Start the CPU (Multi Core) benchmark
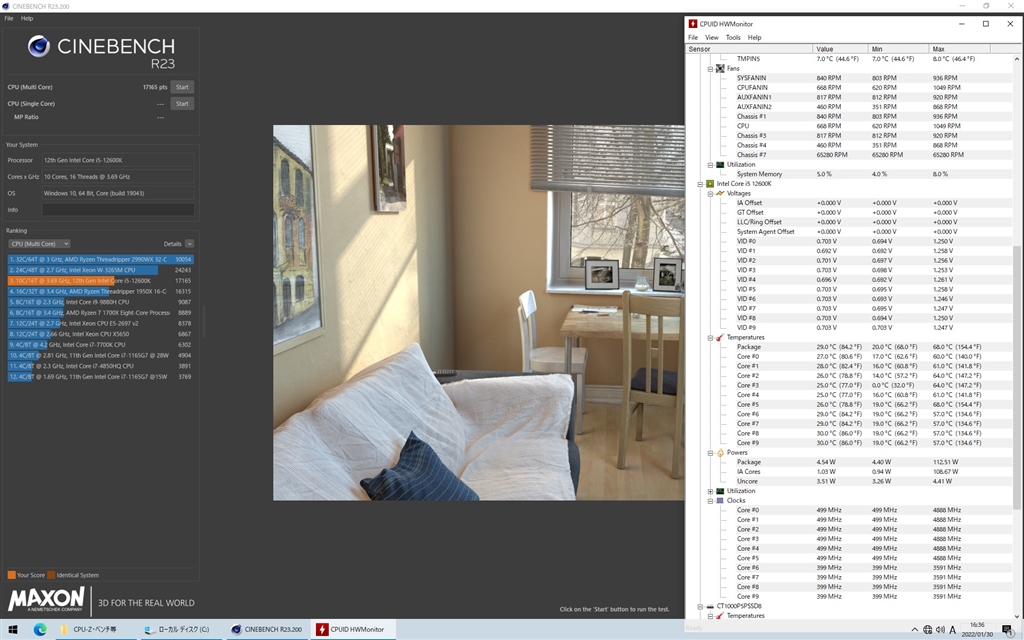Viewport: 1024px width, 640px height. pos(182,87)
